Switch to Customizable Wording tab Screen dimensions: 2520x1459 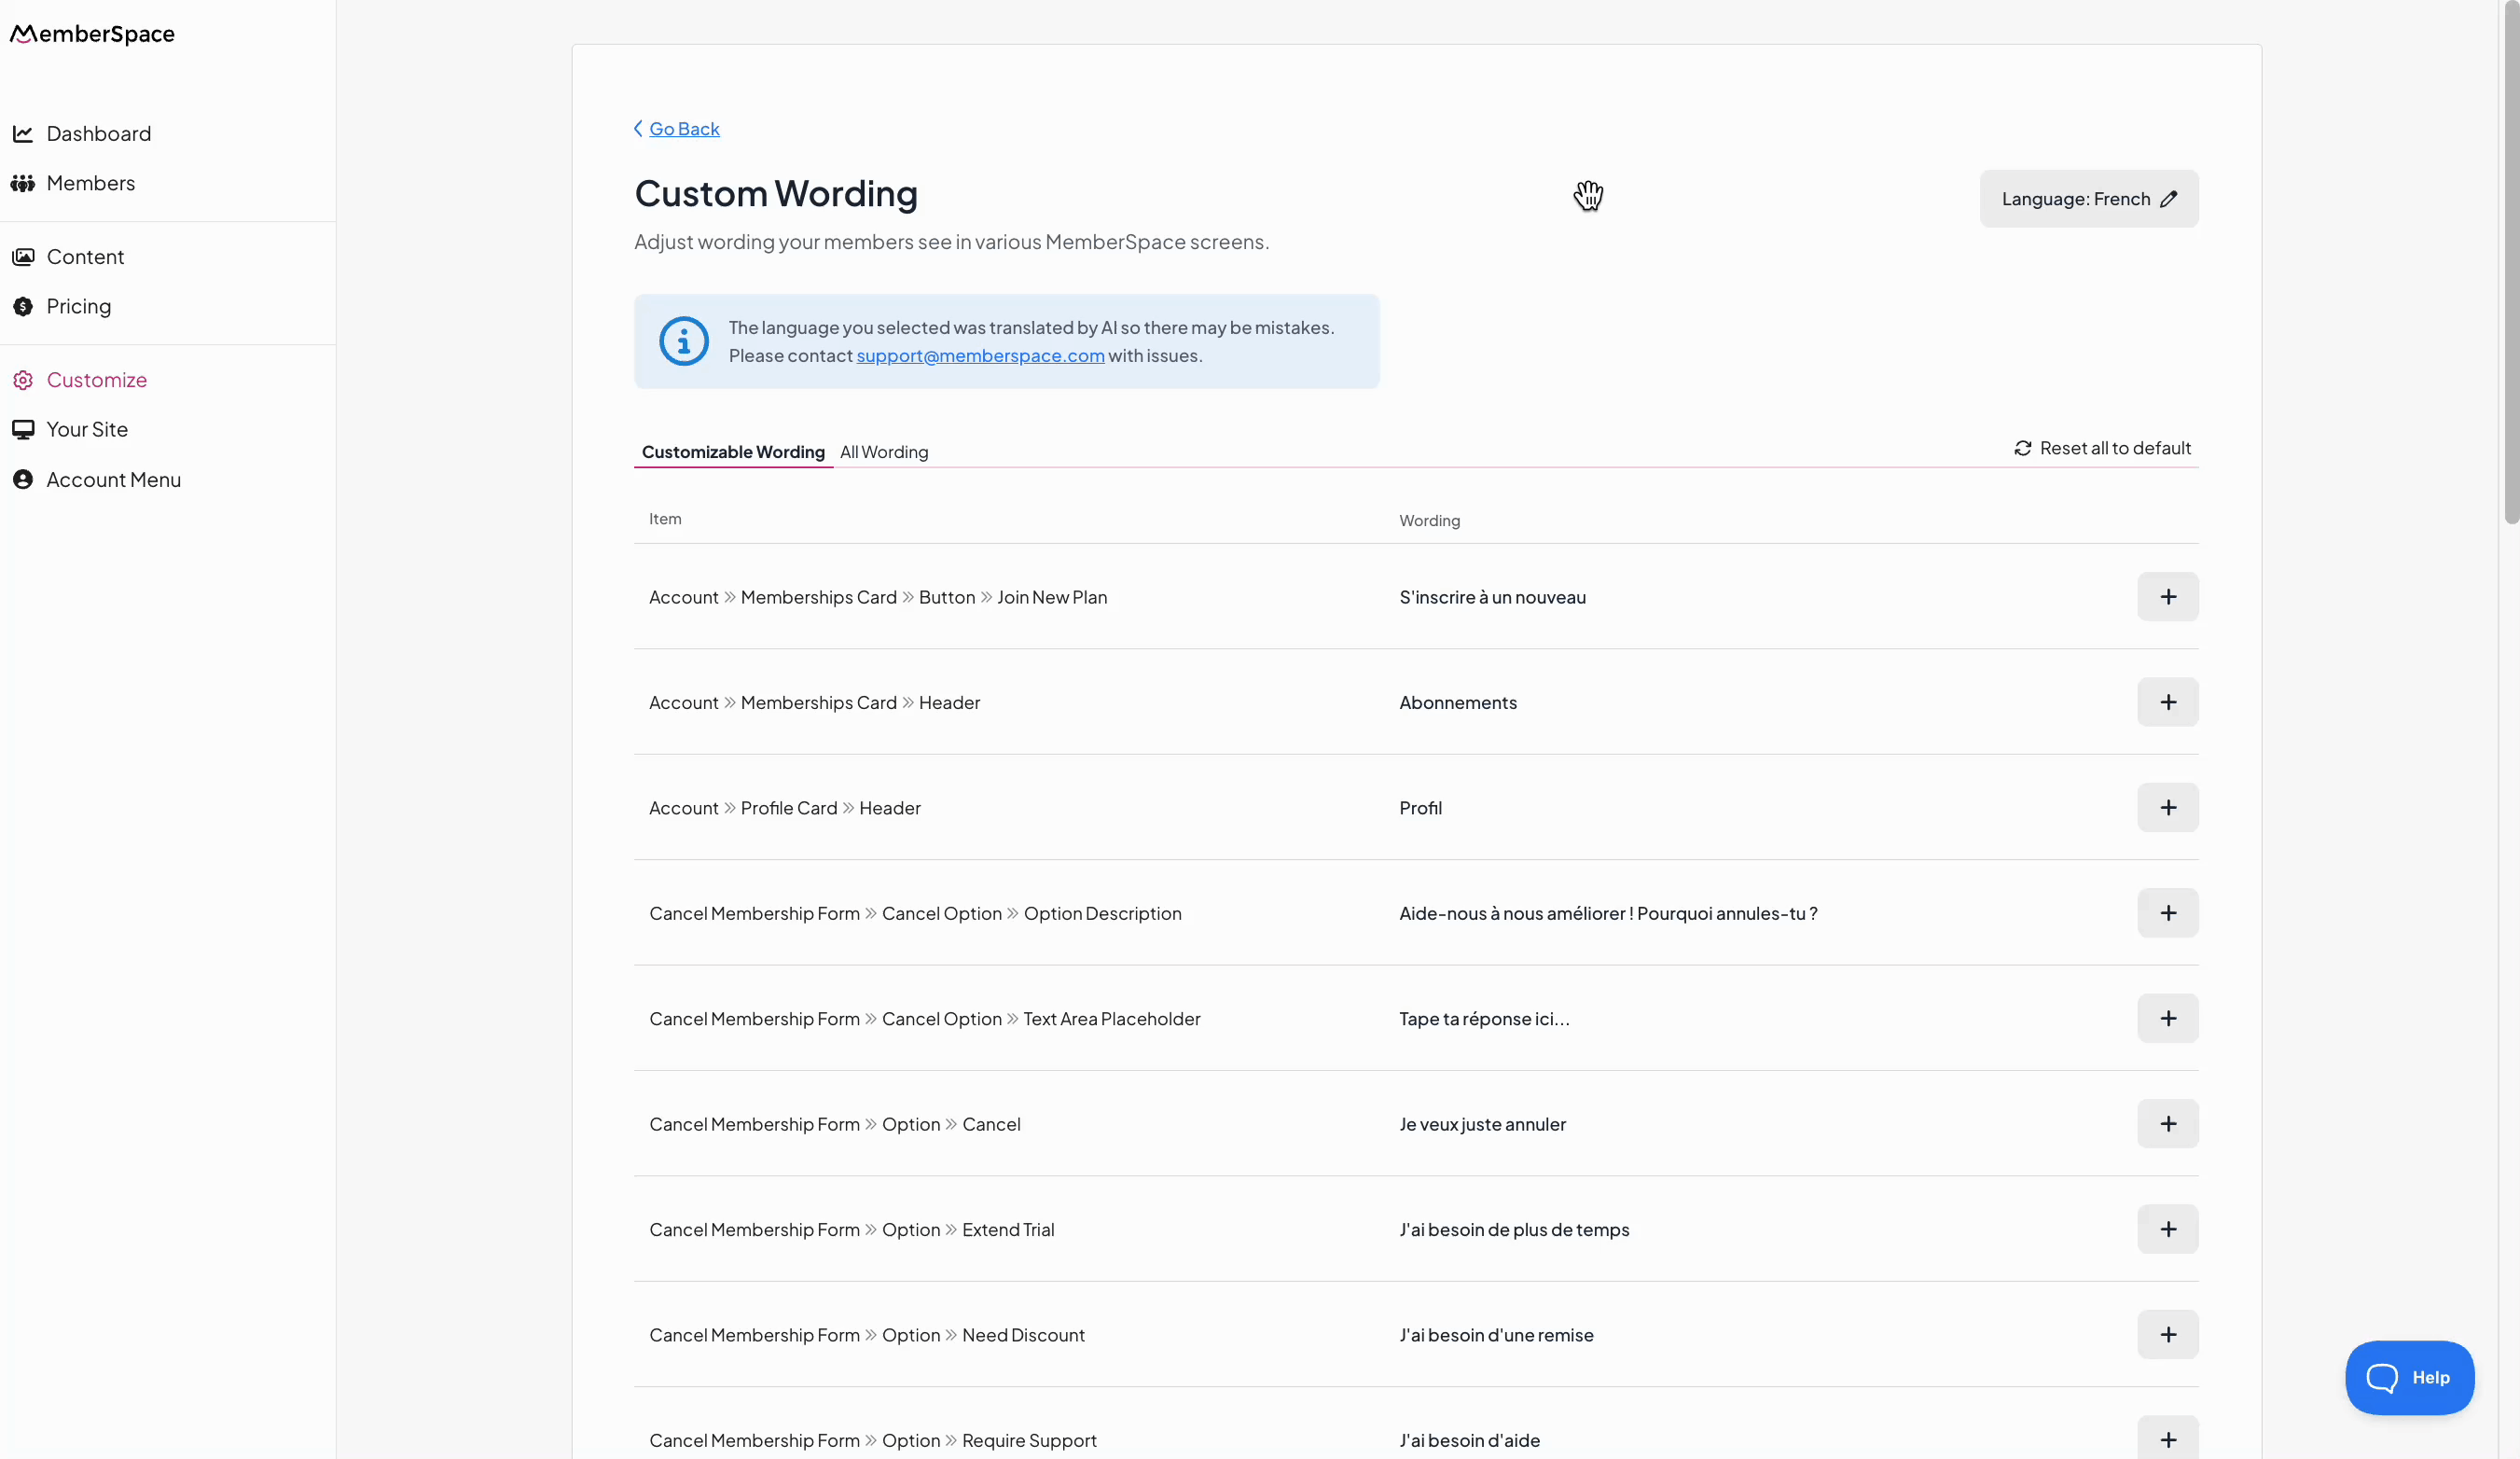click(733, 452)
